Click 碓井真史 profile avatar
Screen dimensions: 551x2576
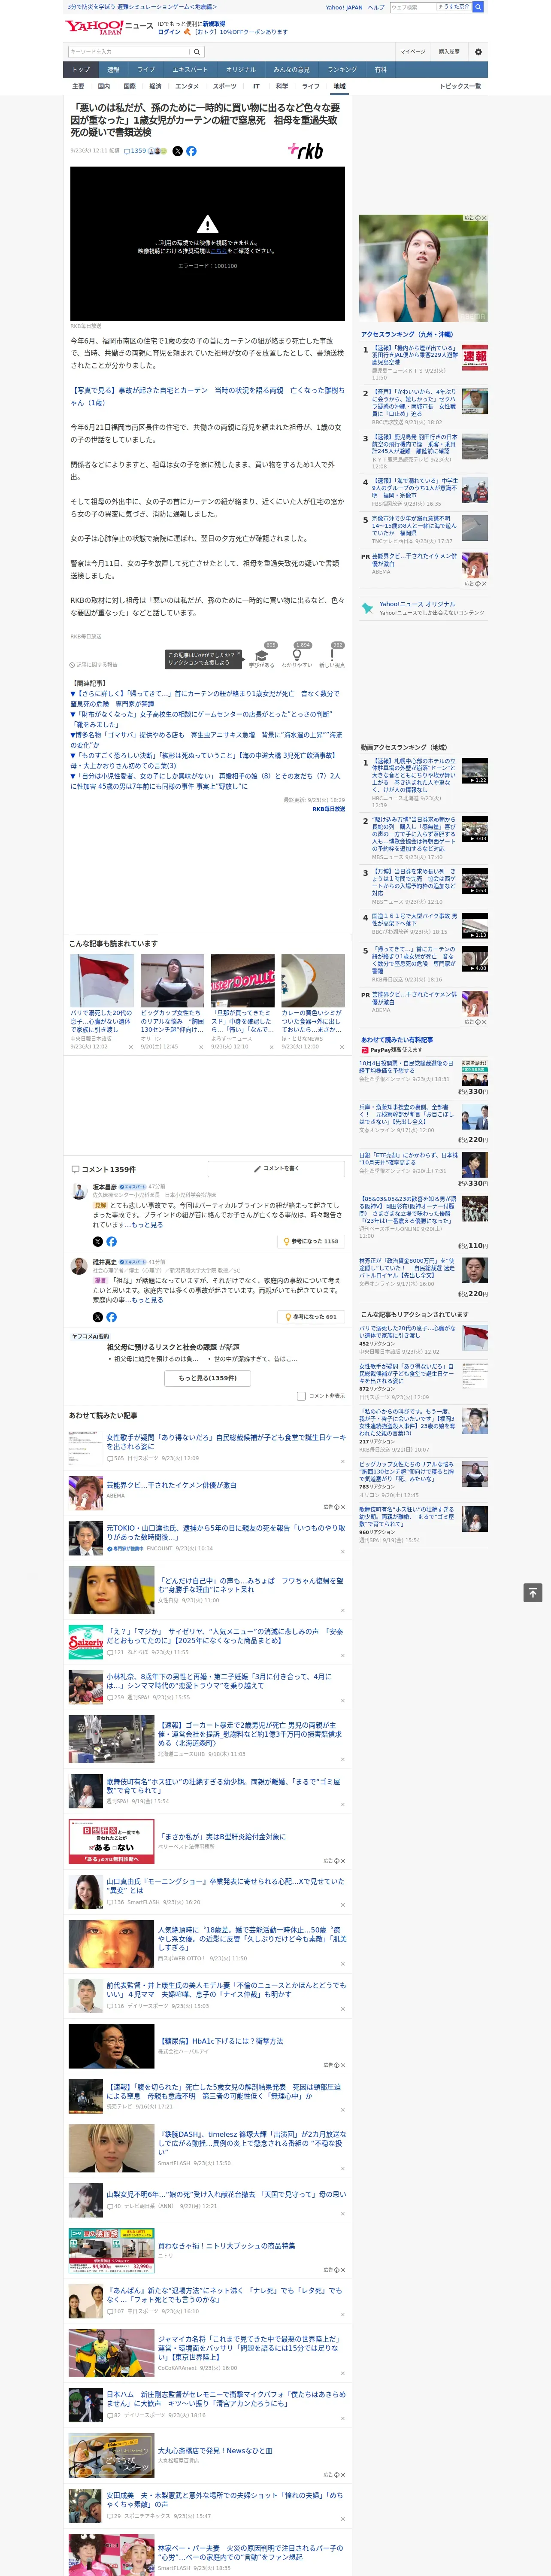pyautogui.click(x=78, y=1266)
